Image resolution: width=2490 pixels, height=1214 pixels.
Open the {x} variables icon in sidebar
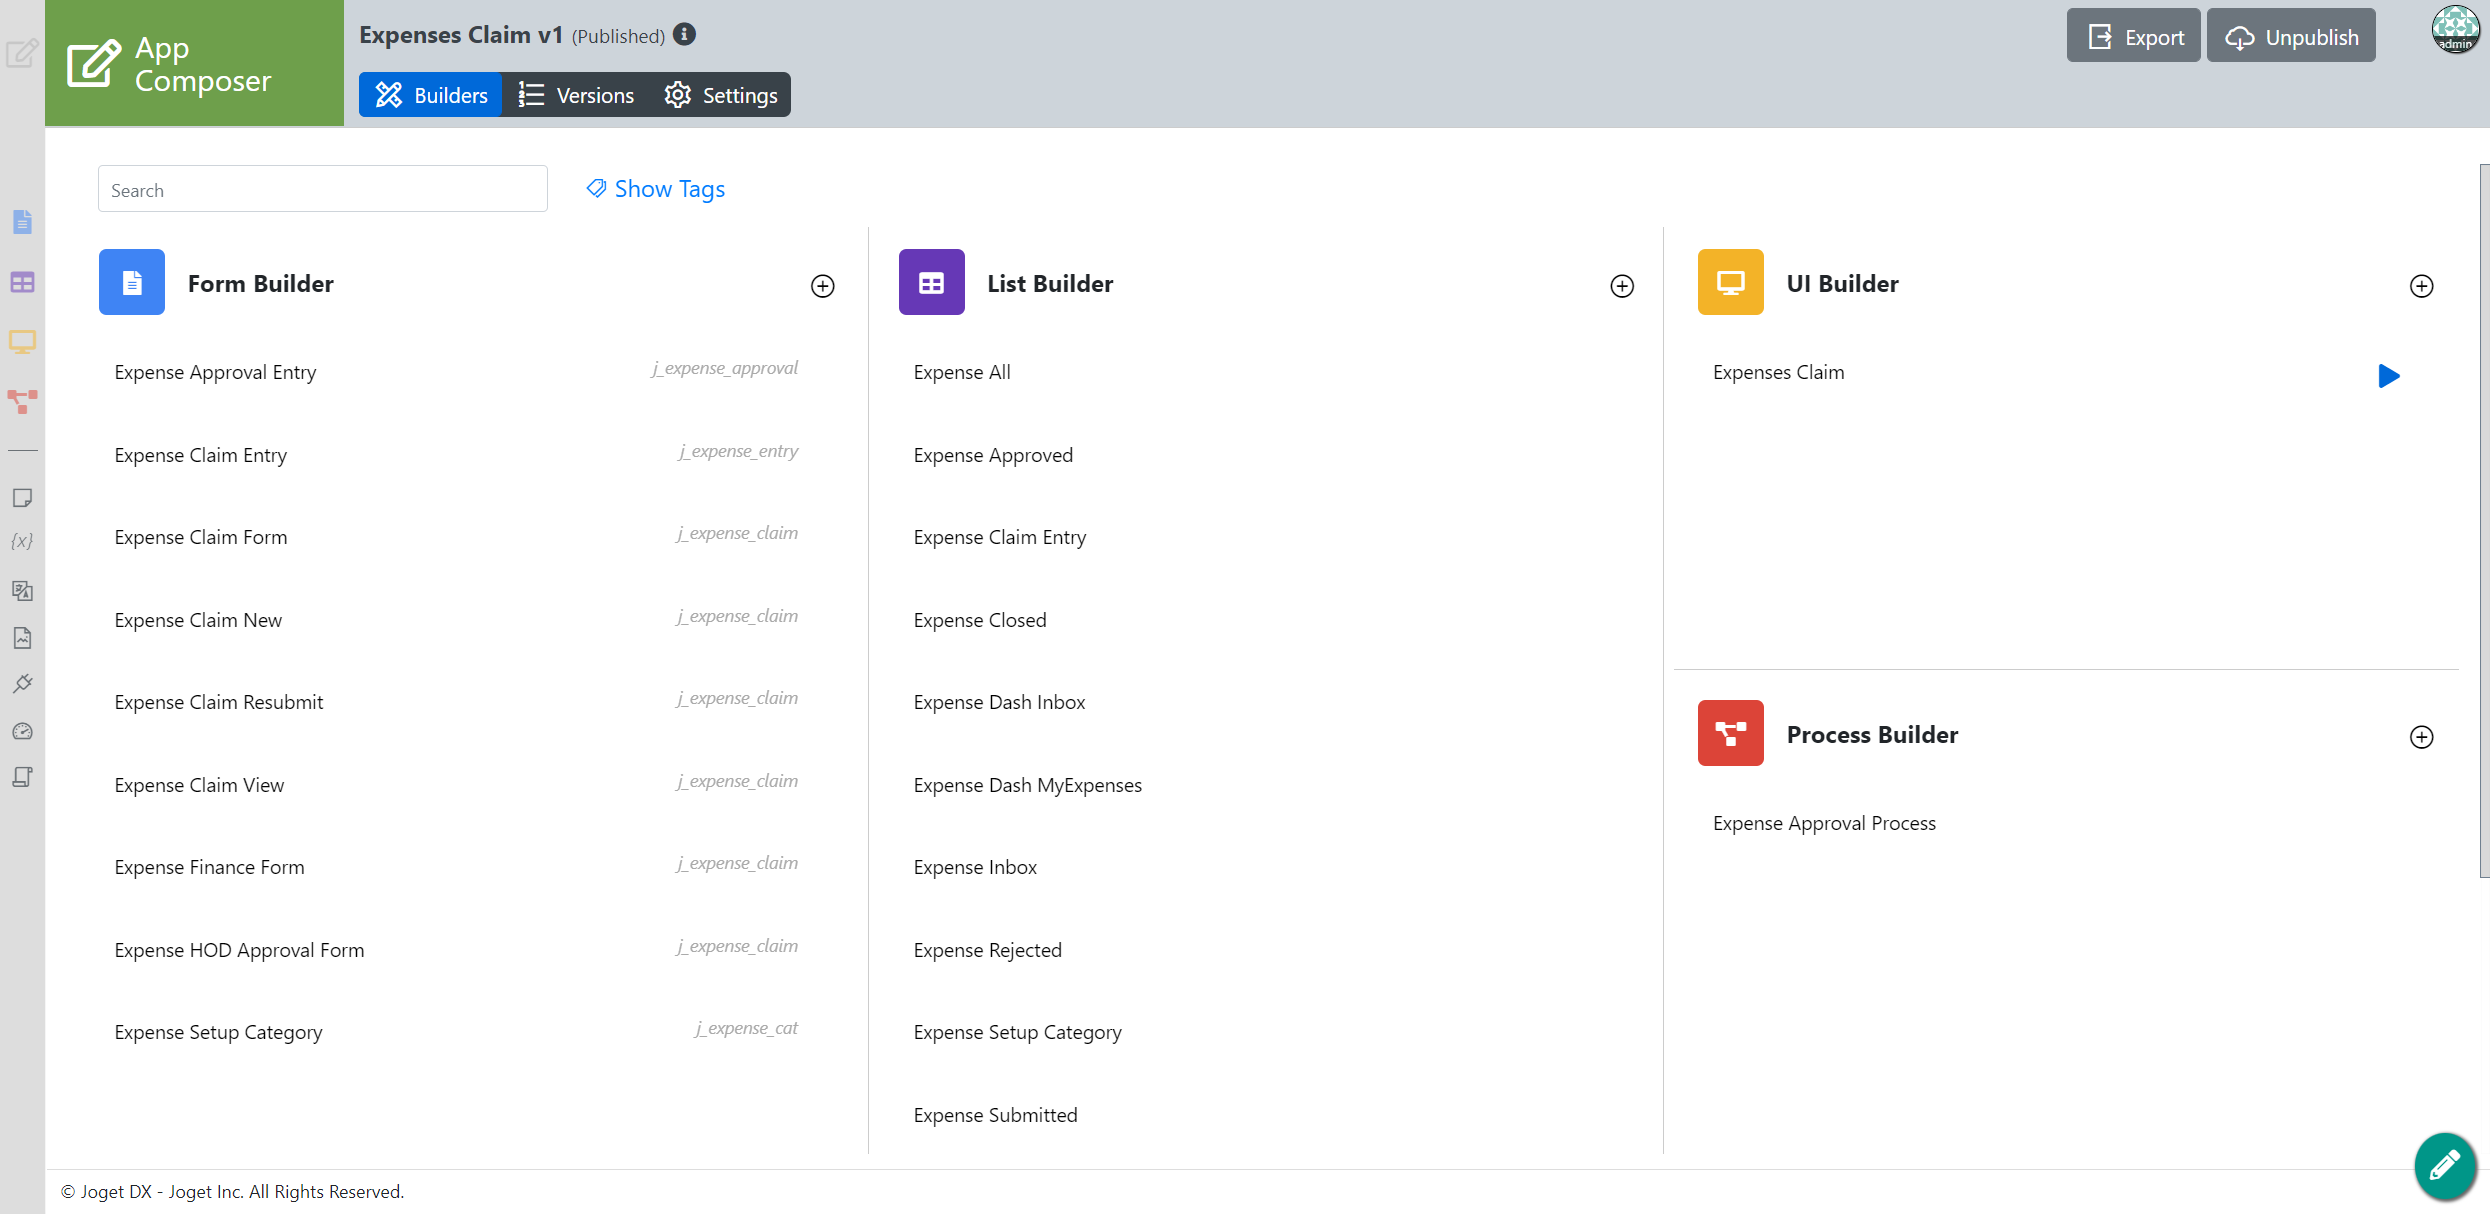pyautogui.click(x=22, y=541)
